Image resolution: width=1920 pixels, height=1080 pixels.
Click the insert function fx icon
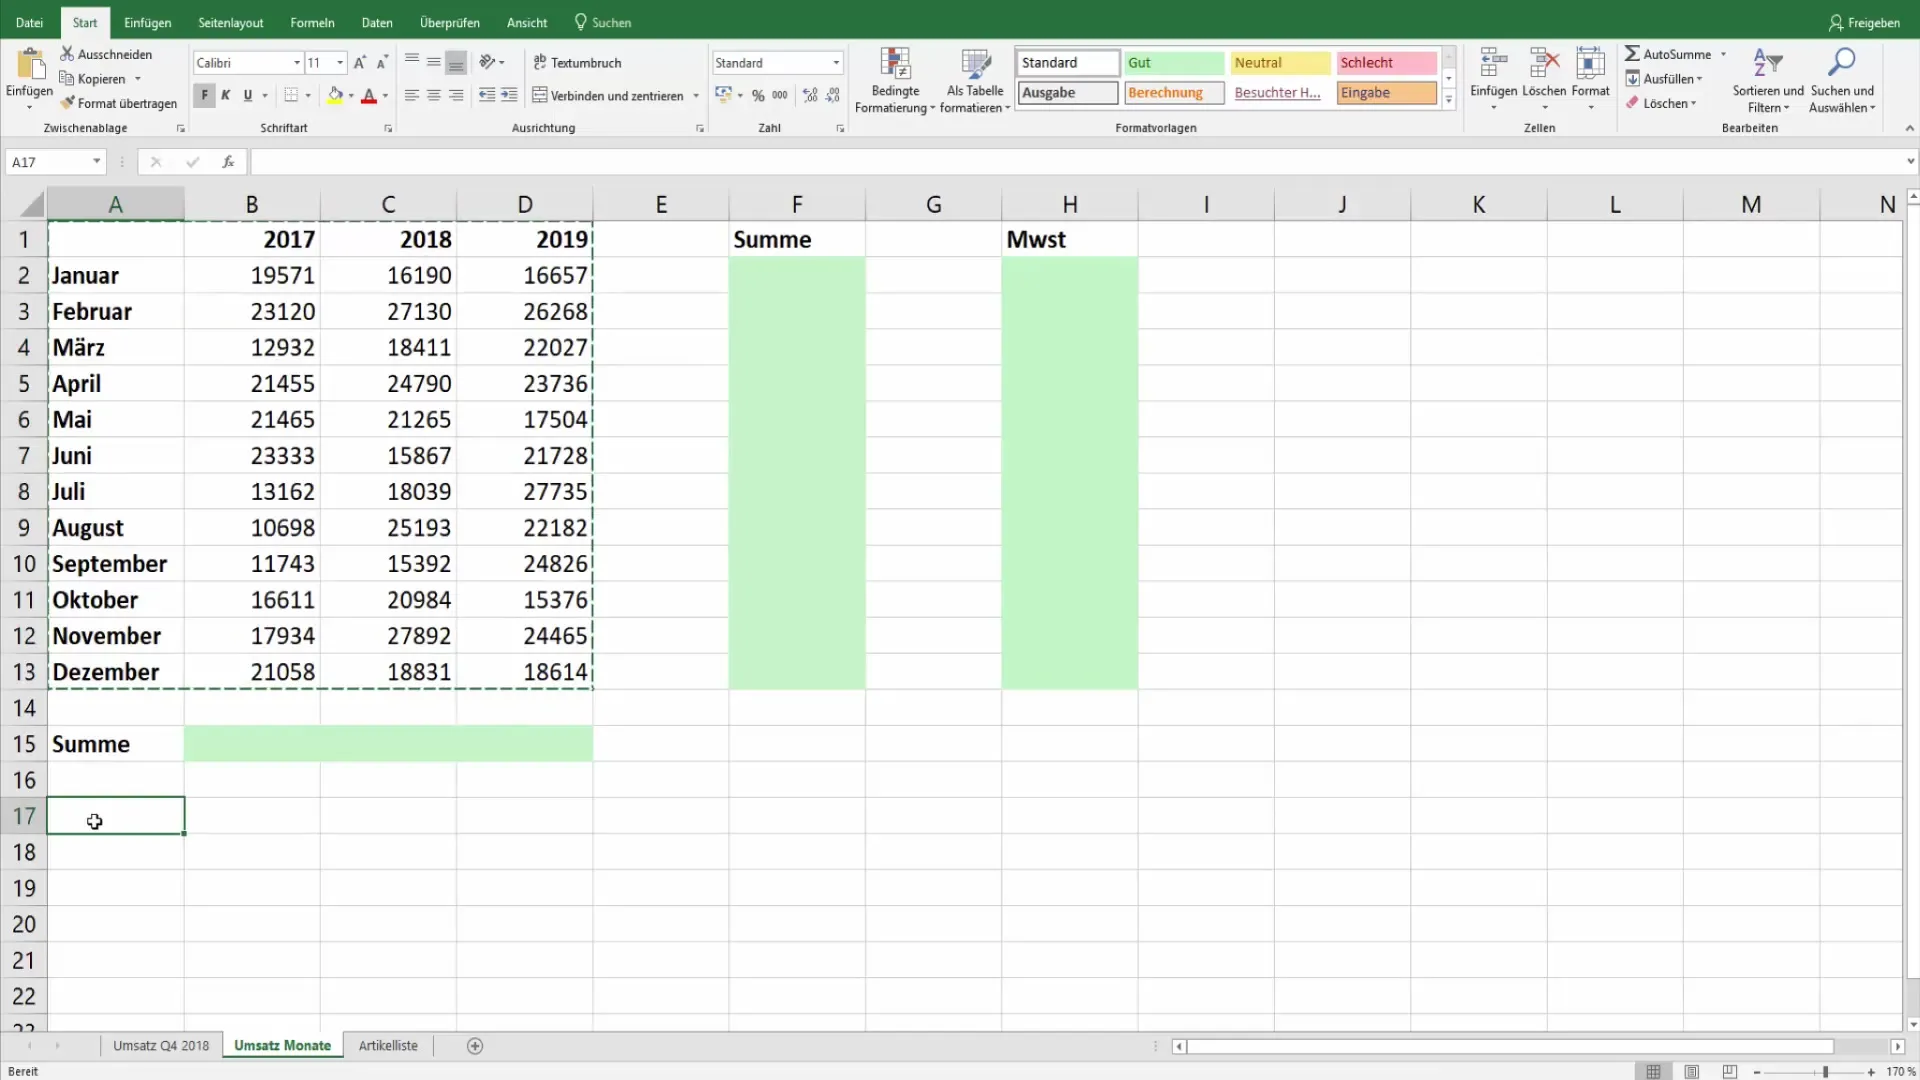point(228,162)
